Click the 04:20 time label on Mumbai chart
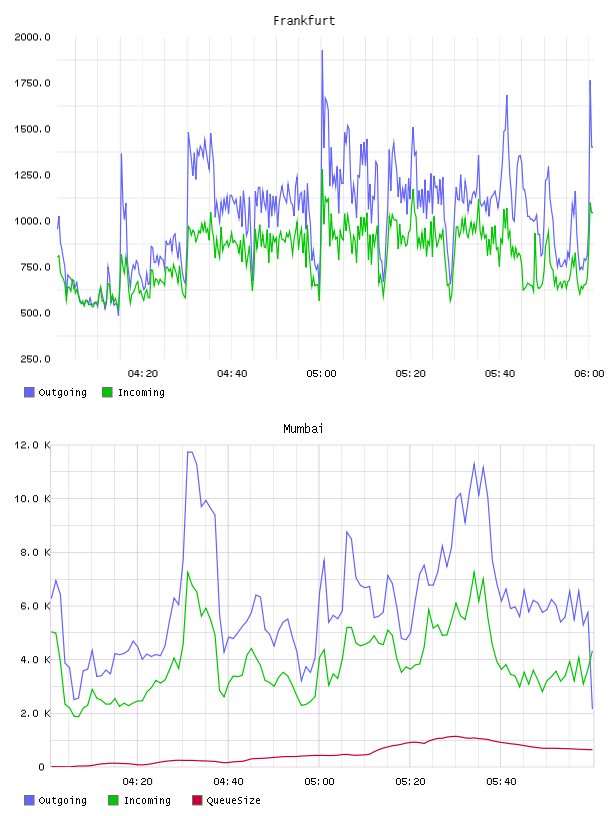This screenshot has width=608, height=816. (x=137, y=782)
